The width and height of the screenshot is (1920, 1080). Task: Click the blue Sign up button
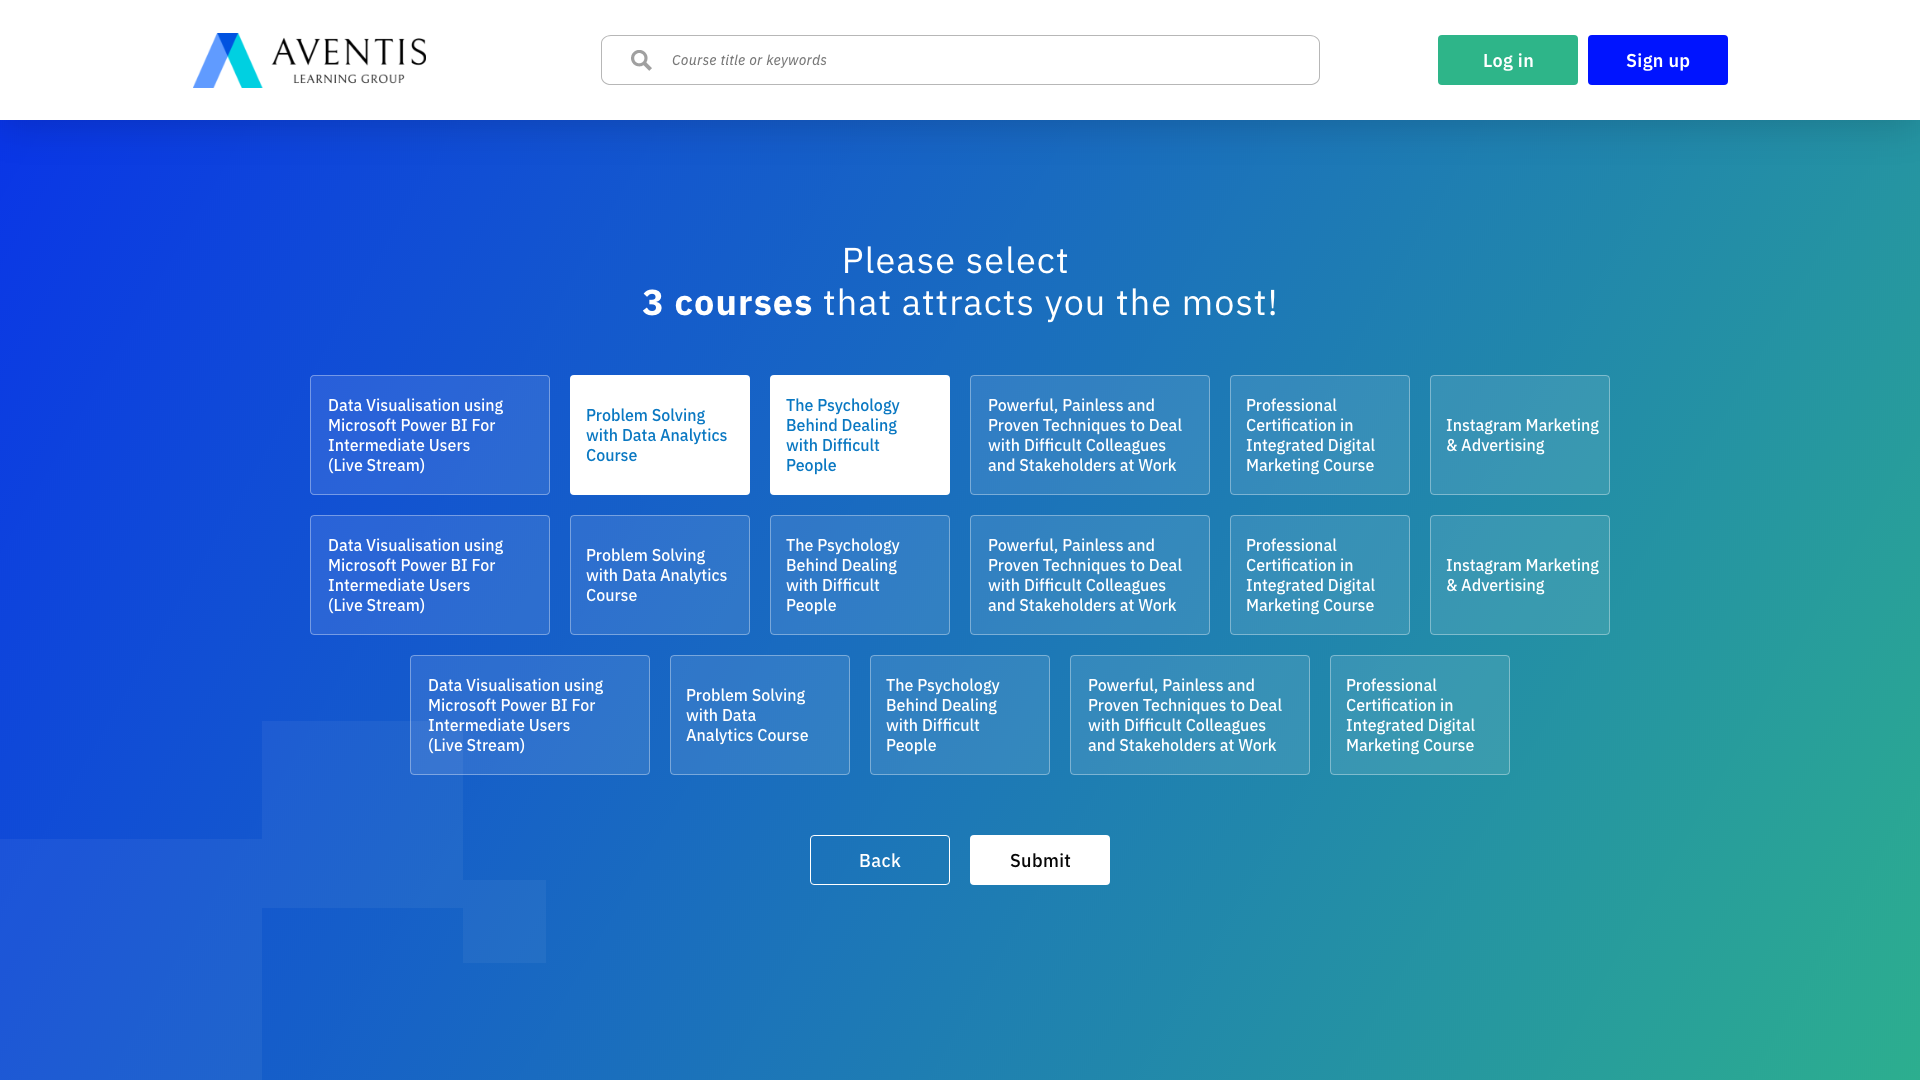[x=1658, y=60]
